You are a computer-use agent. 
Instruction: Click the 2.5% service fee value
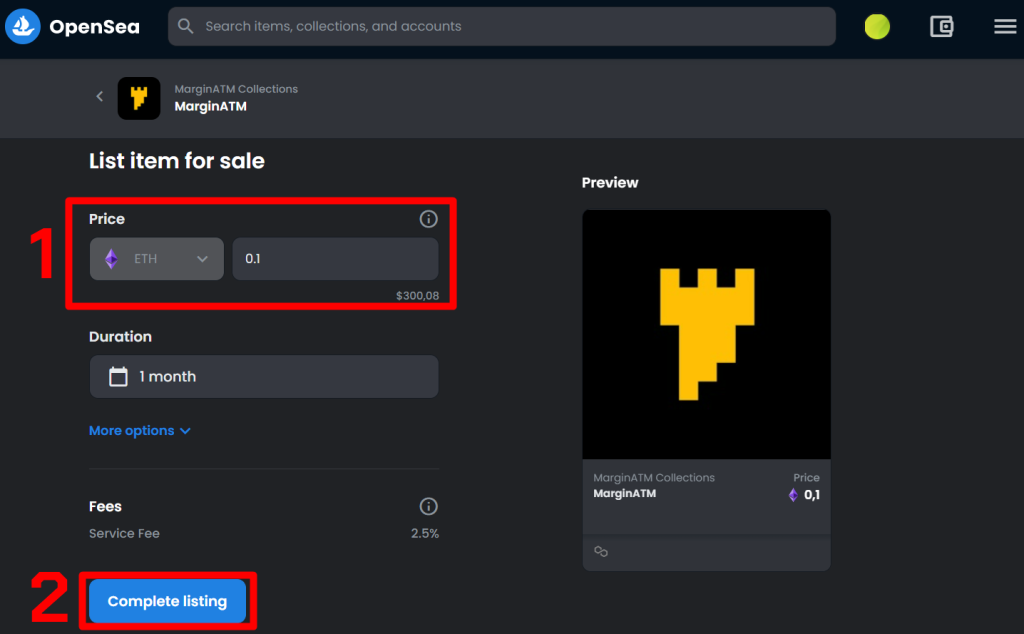[424, 533]
